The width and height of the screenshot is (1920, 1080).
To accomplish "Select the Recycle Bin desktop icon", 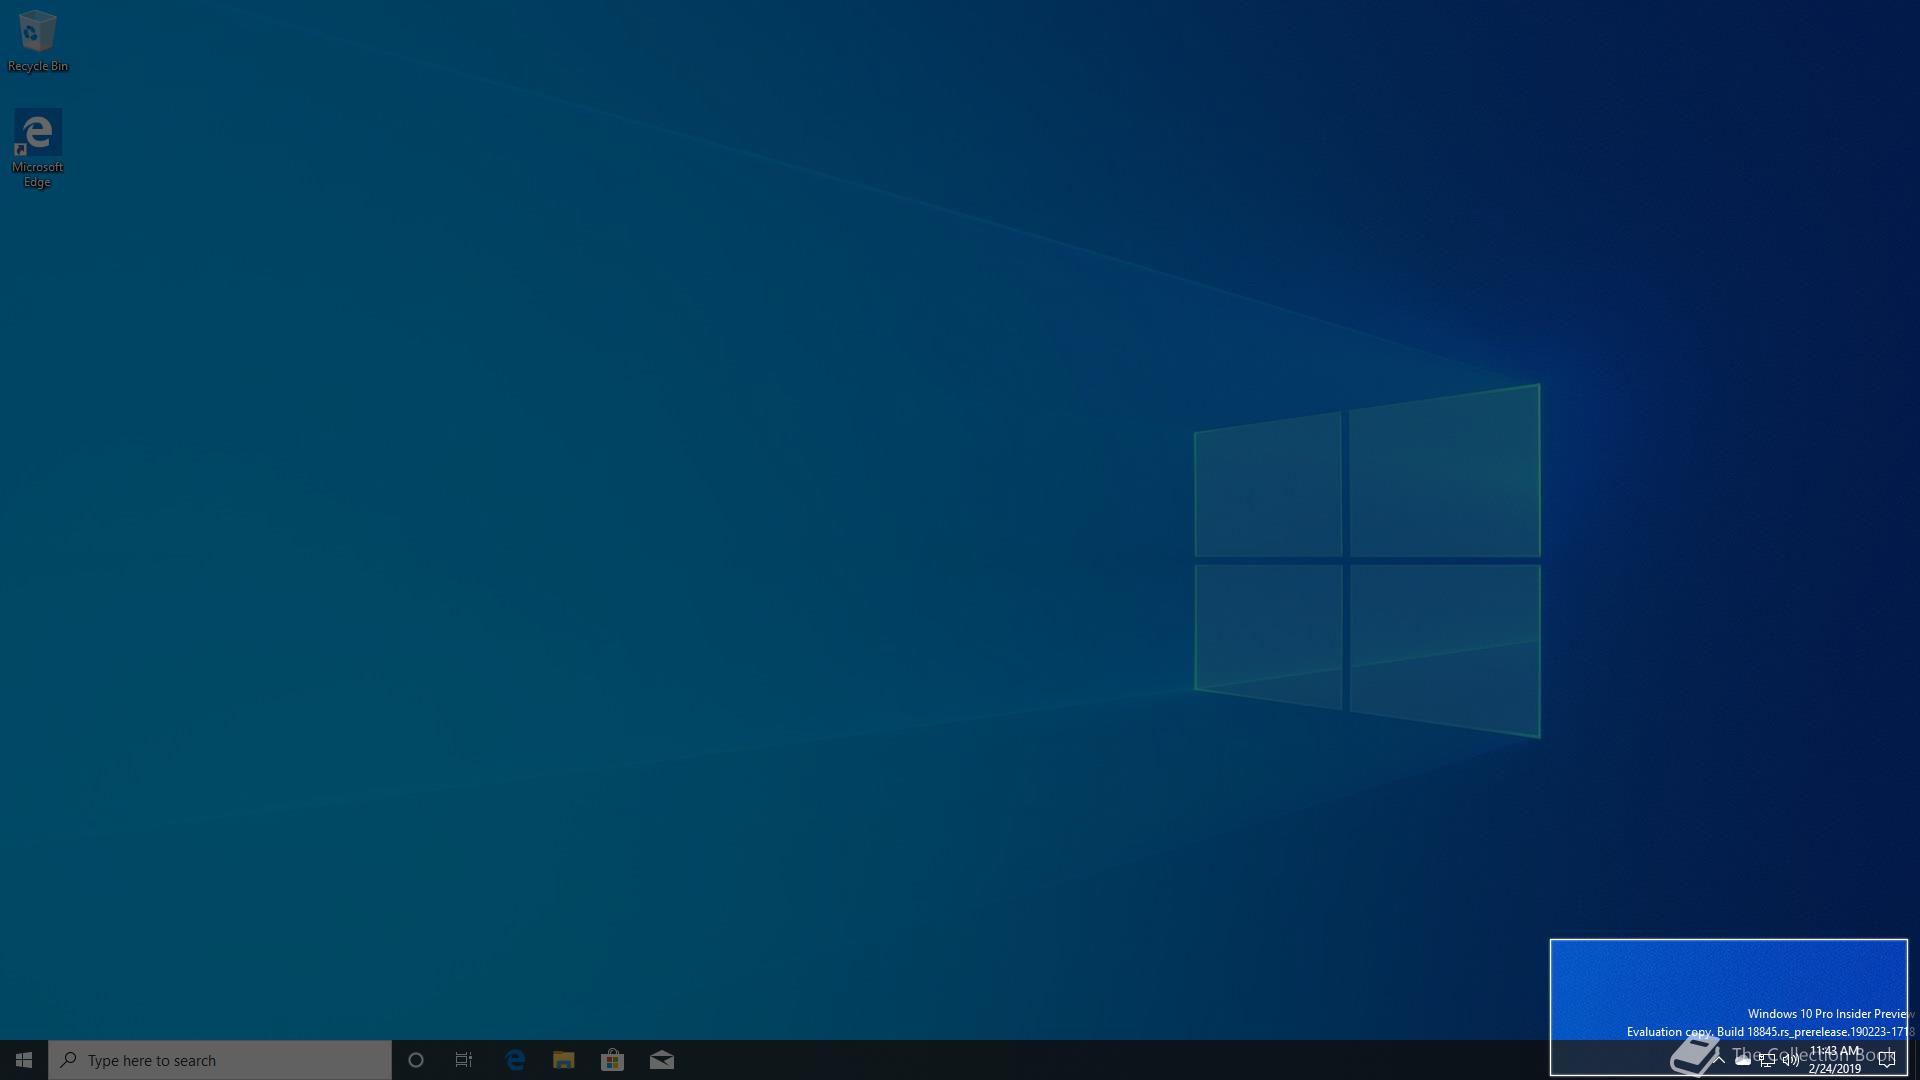I will pyautogui.click(x=38, y=41).
